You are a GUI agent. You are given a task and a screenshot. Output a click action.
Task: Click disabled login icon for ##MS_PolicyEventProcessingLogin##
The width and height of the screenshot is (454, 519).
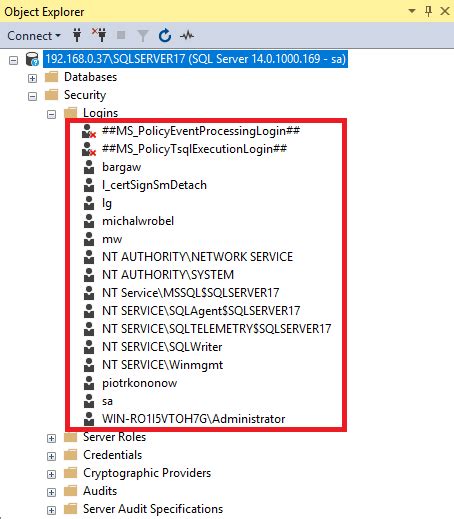tap(89, 131)
